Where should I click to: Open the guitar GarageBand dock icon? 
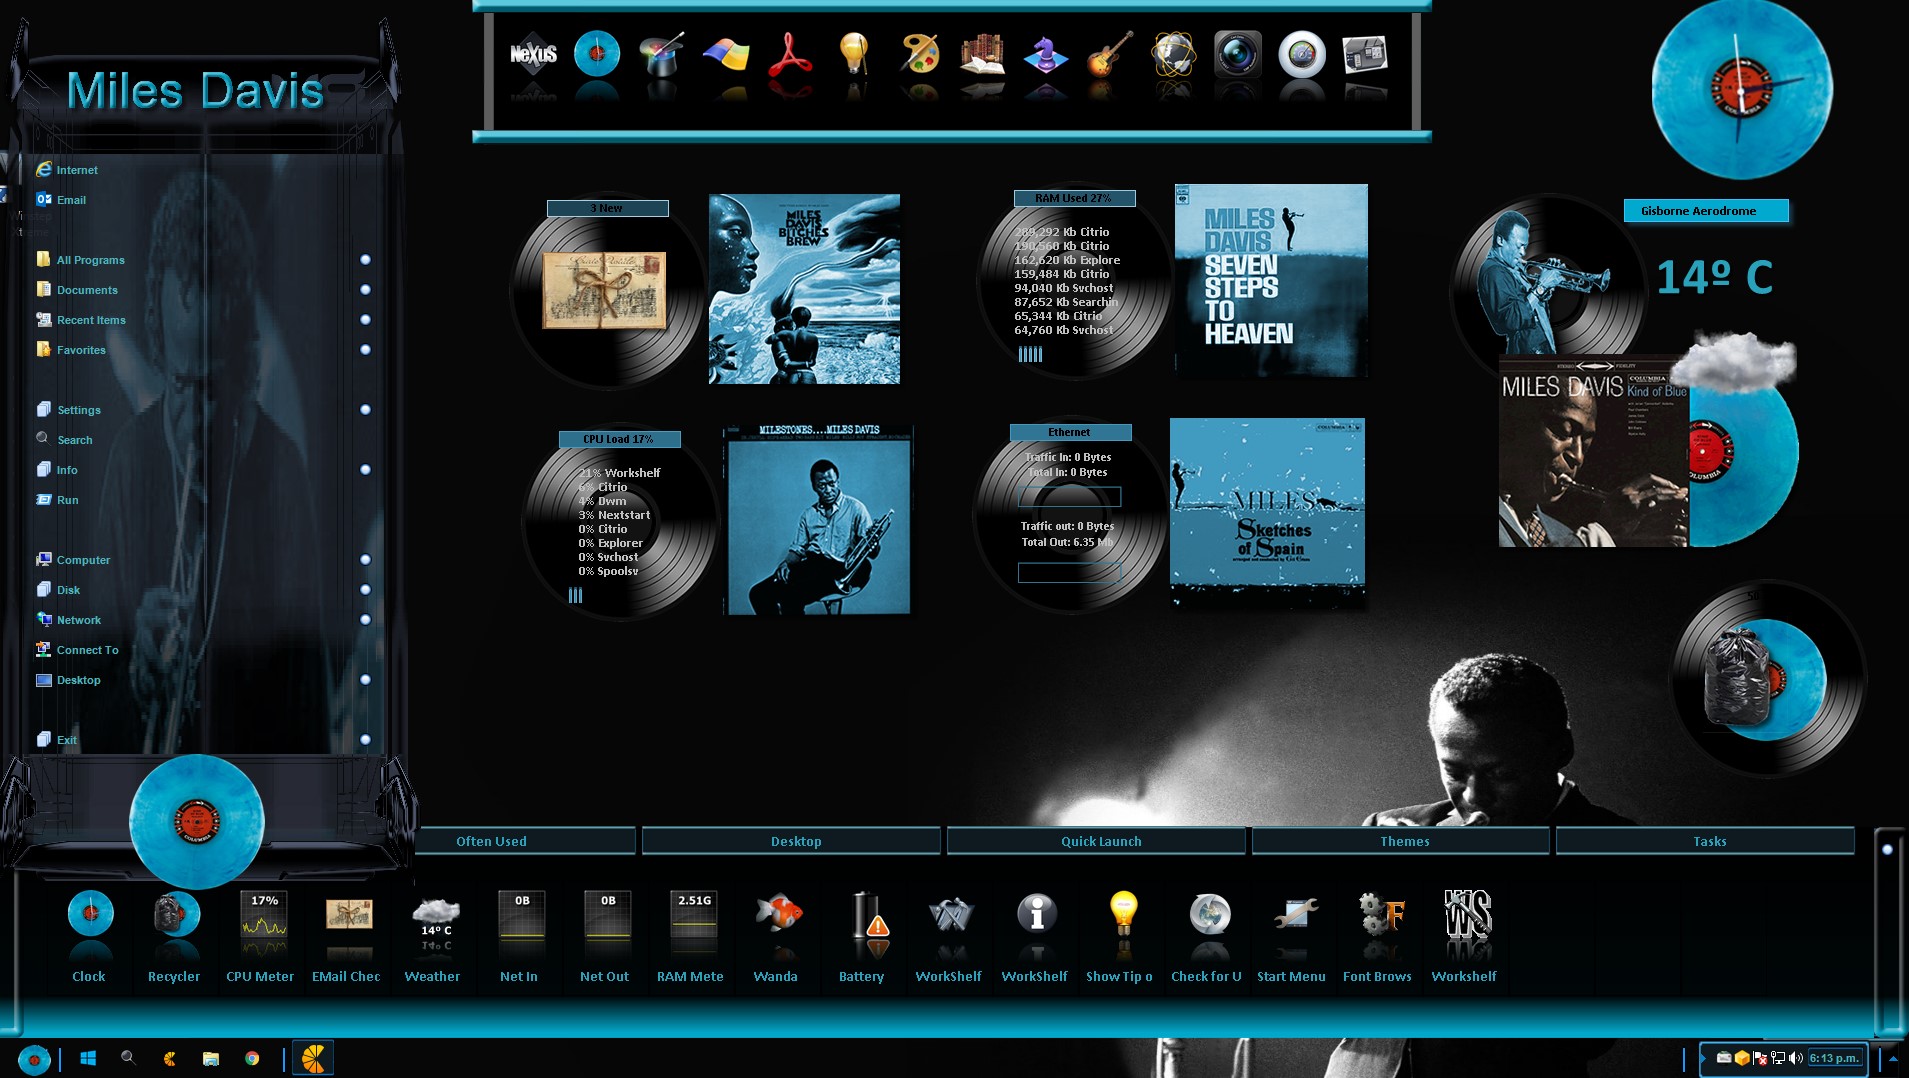click(x=1109, y=54)
